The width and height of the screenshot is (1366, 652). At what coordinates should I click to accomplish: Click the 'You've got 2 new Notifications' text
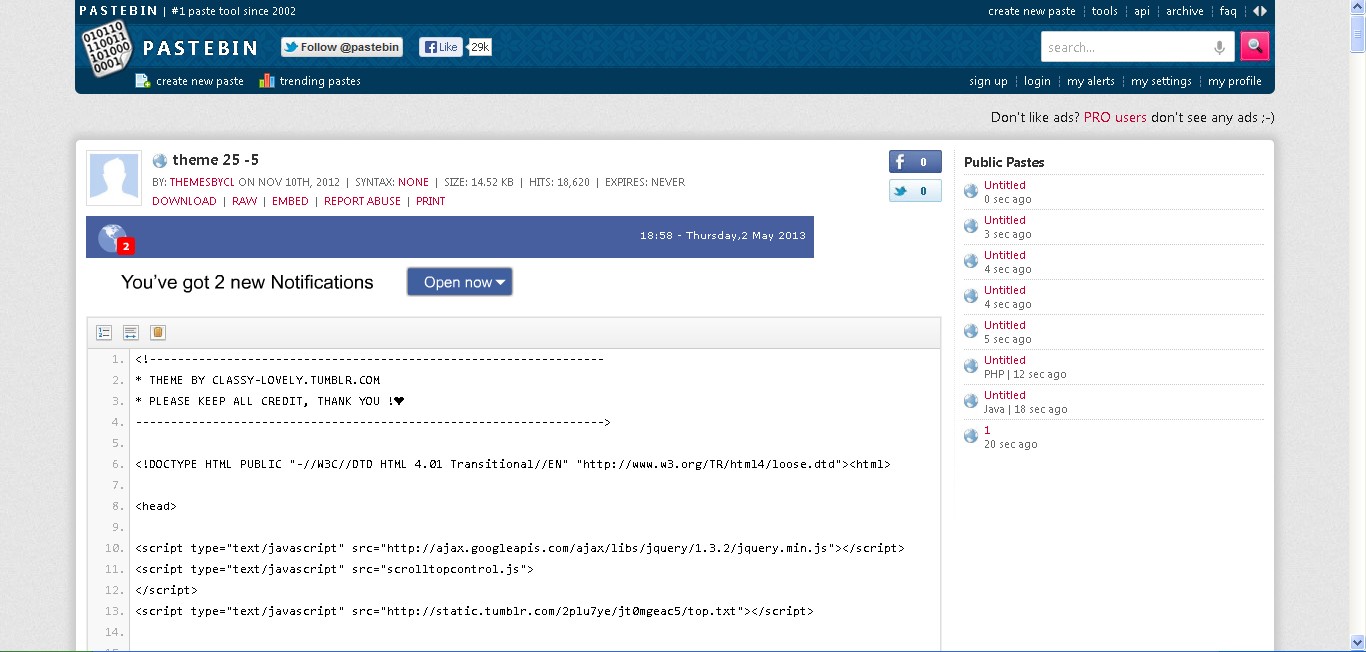(247, 282)
